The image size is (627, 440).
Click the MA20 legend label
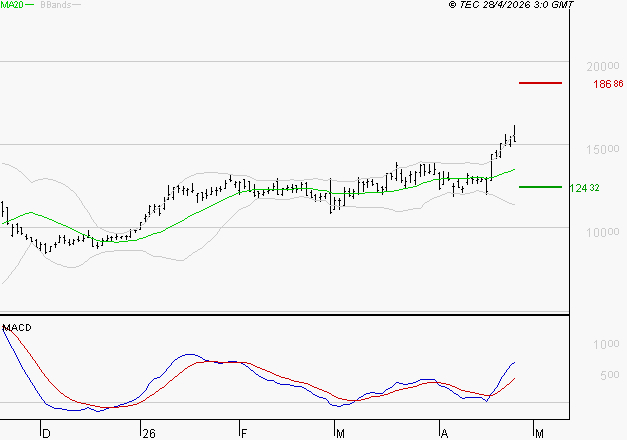pyautogui.click(x=12, y=4)
